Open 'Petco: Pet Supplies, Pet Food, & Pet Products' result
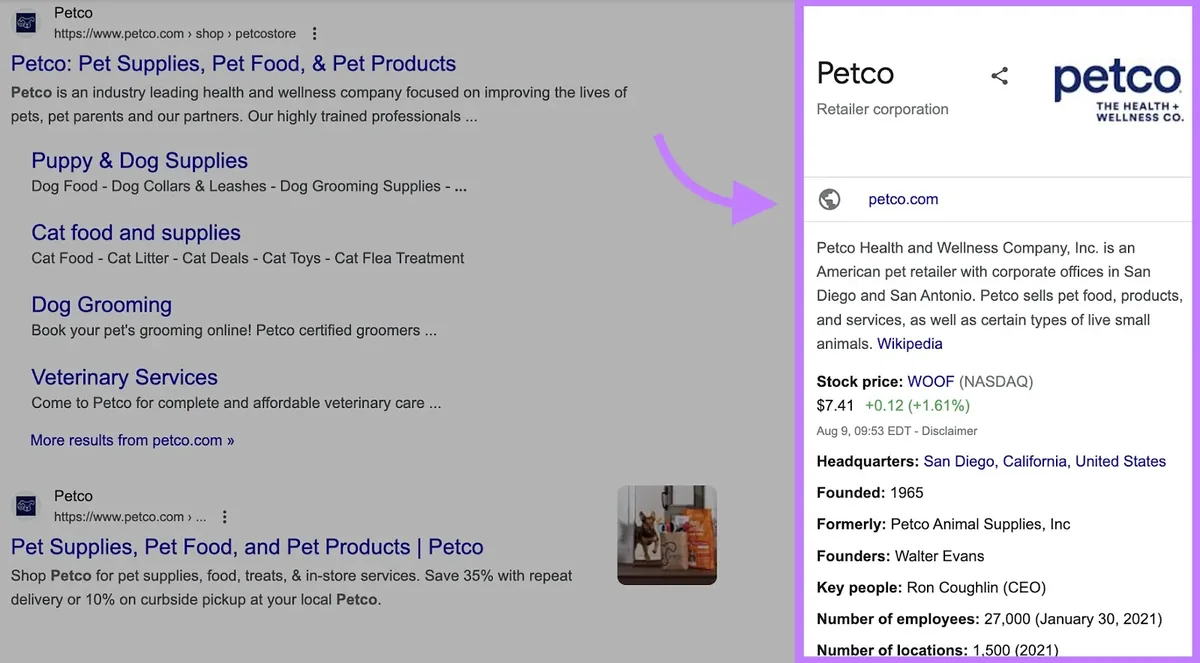 [233, 64]
